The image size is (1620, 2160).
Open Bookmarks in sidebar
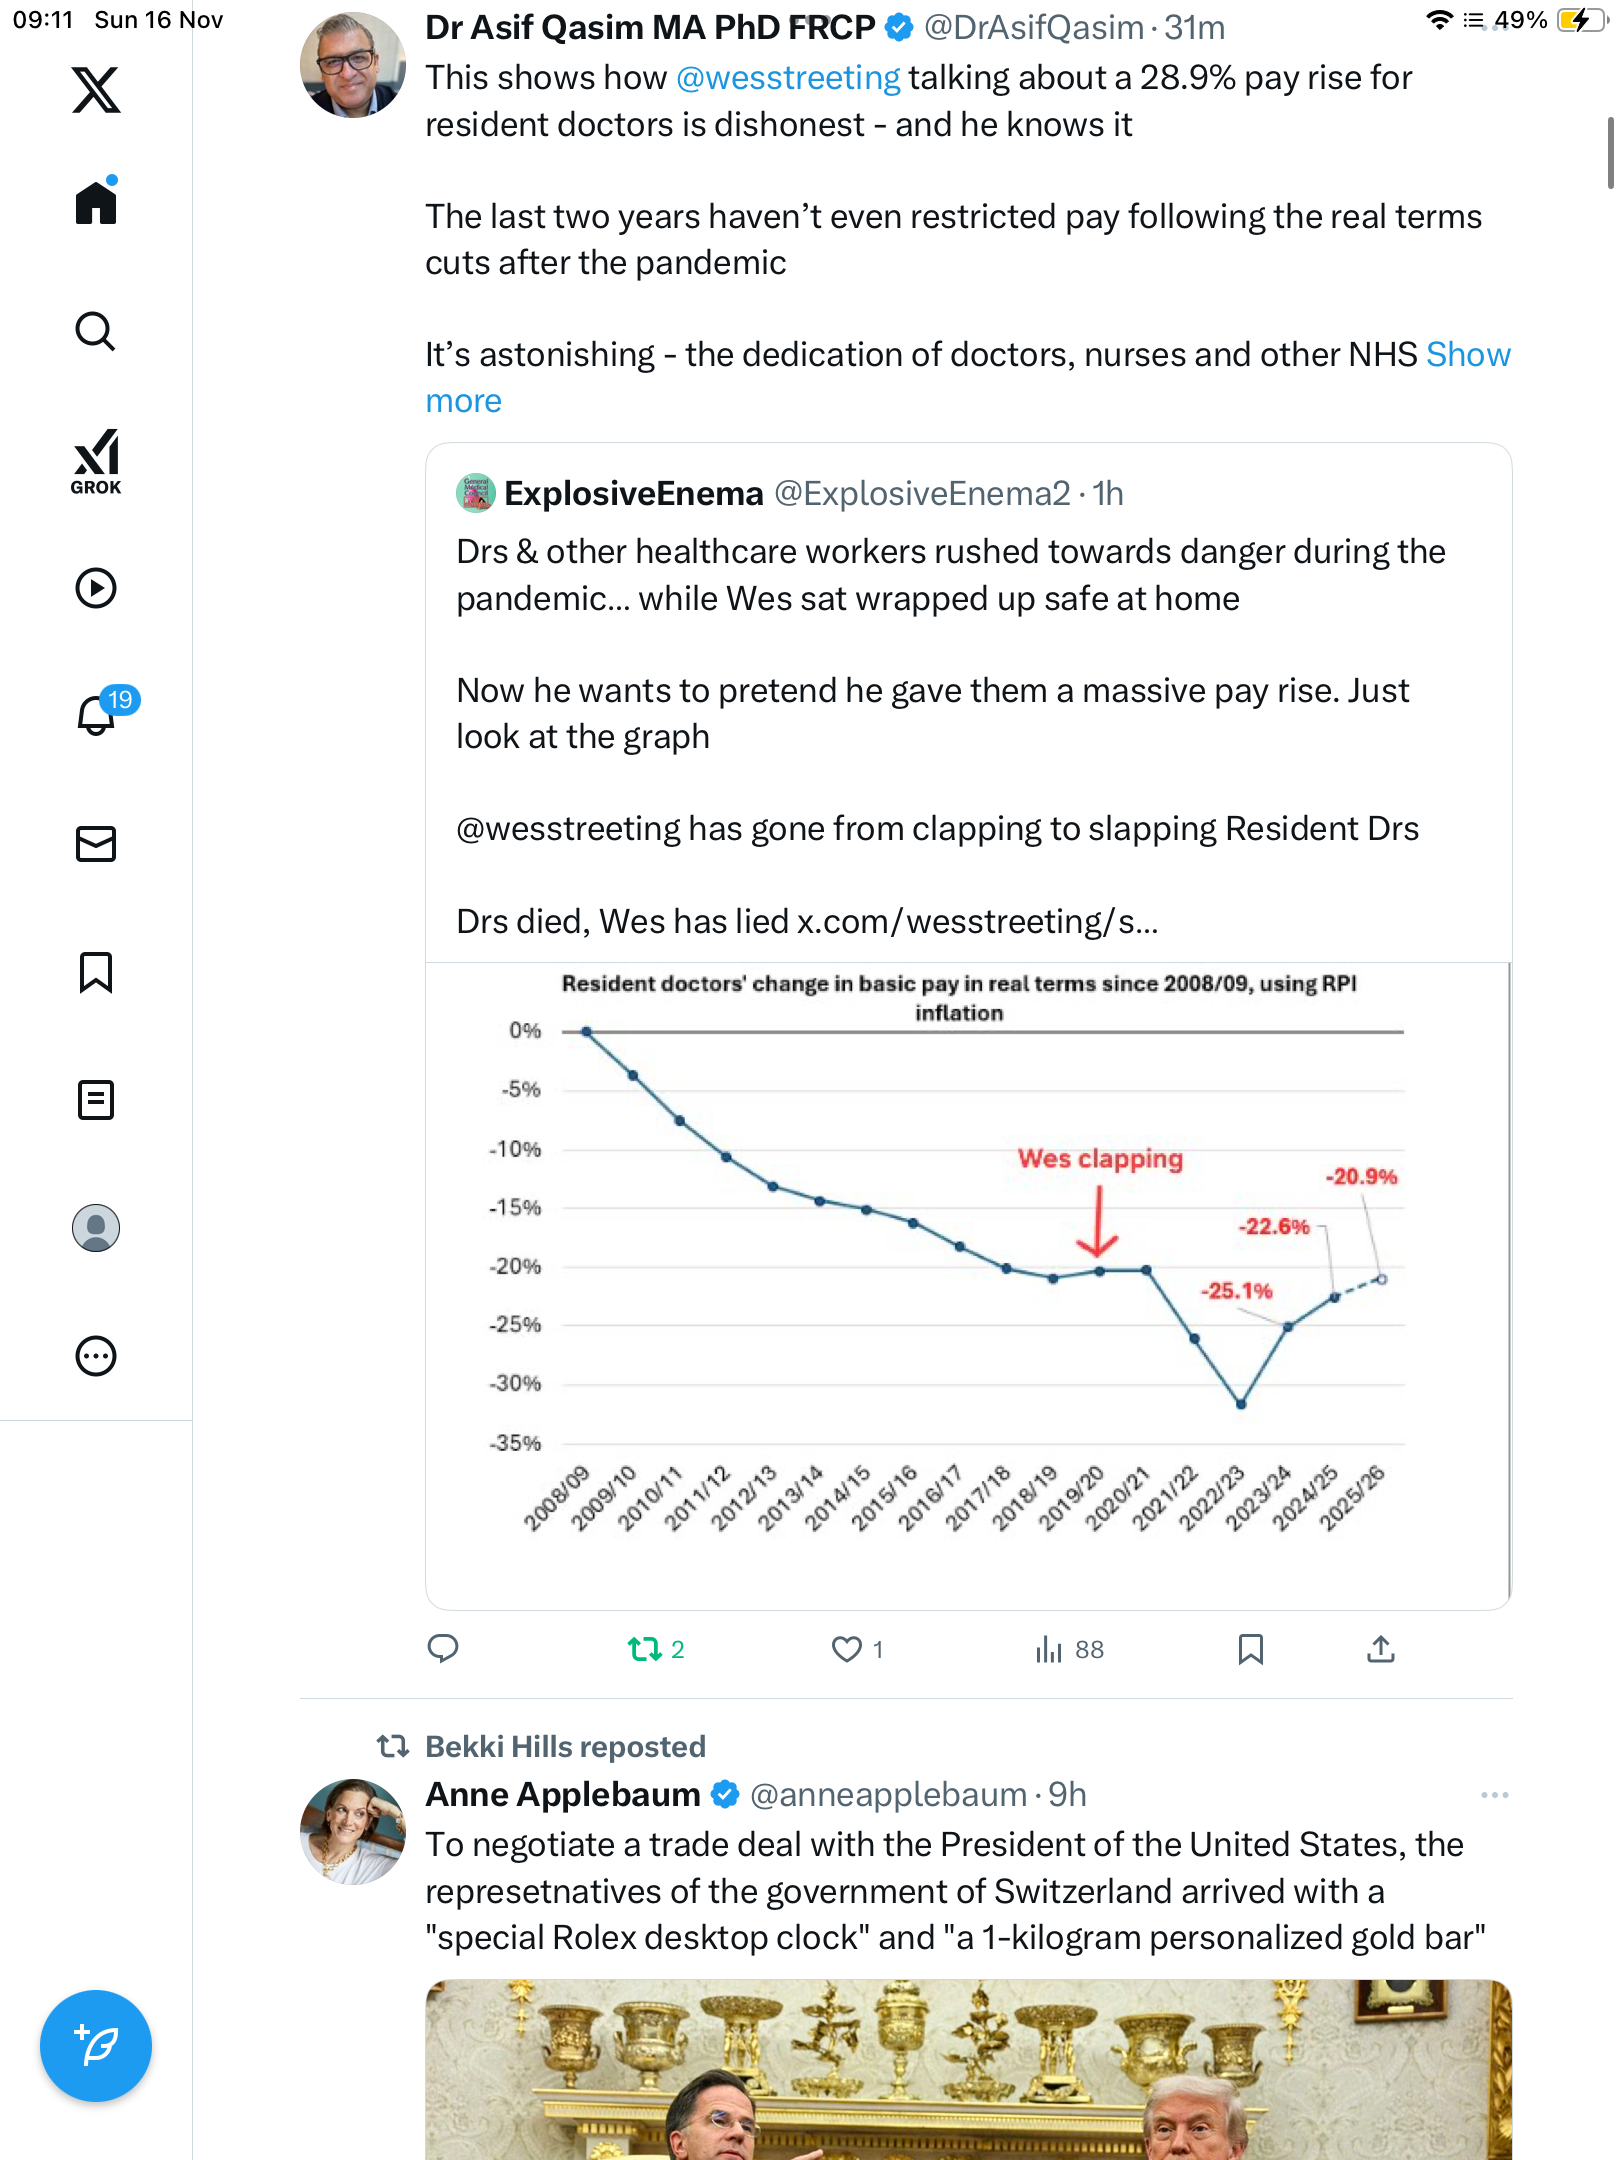coord(96,972)
